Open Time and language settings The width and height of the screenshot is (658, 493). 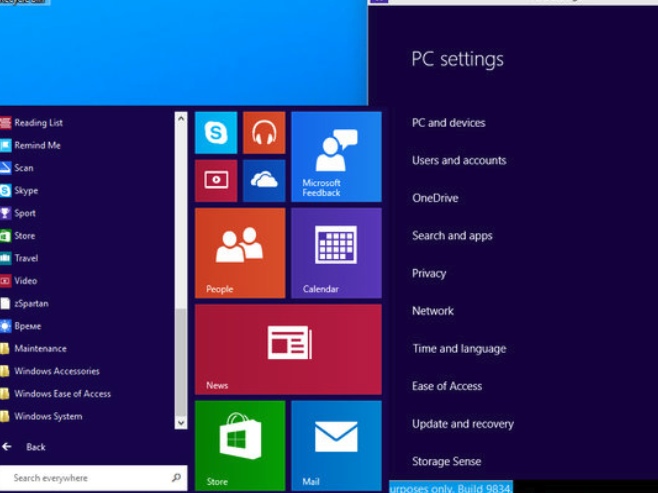click(x=459, y=349)
